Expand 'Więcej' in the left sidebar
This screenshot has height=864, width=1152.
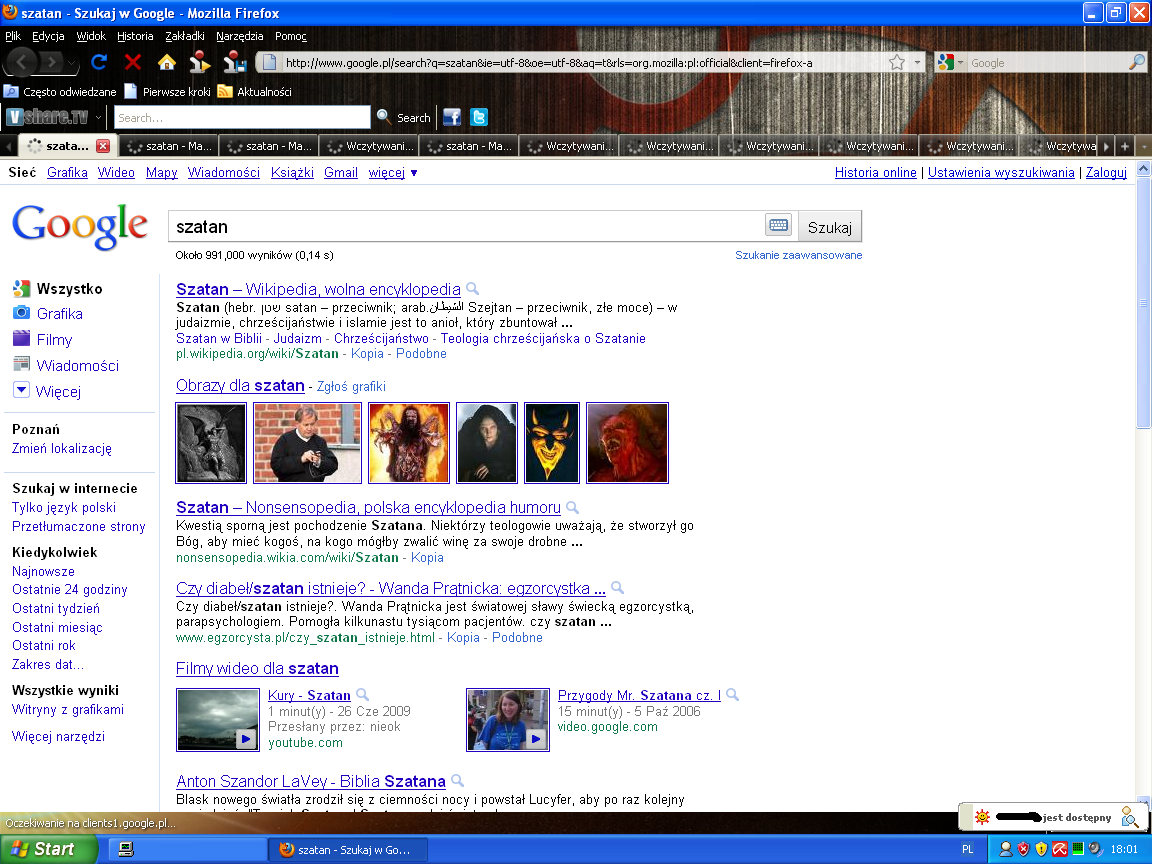[x=58, y=391]
